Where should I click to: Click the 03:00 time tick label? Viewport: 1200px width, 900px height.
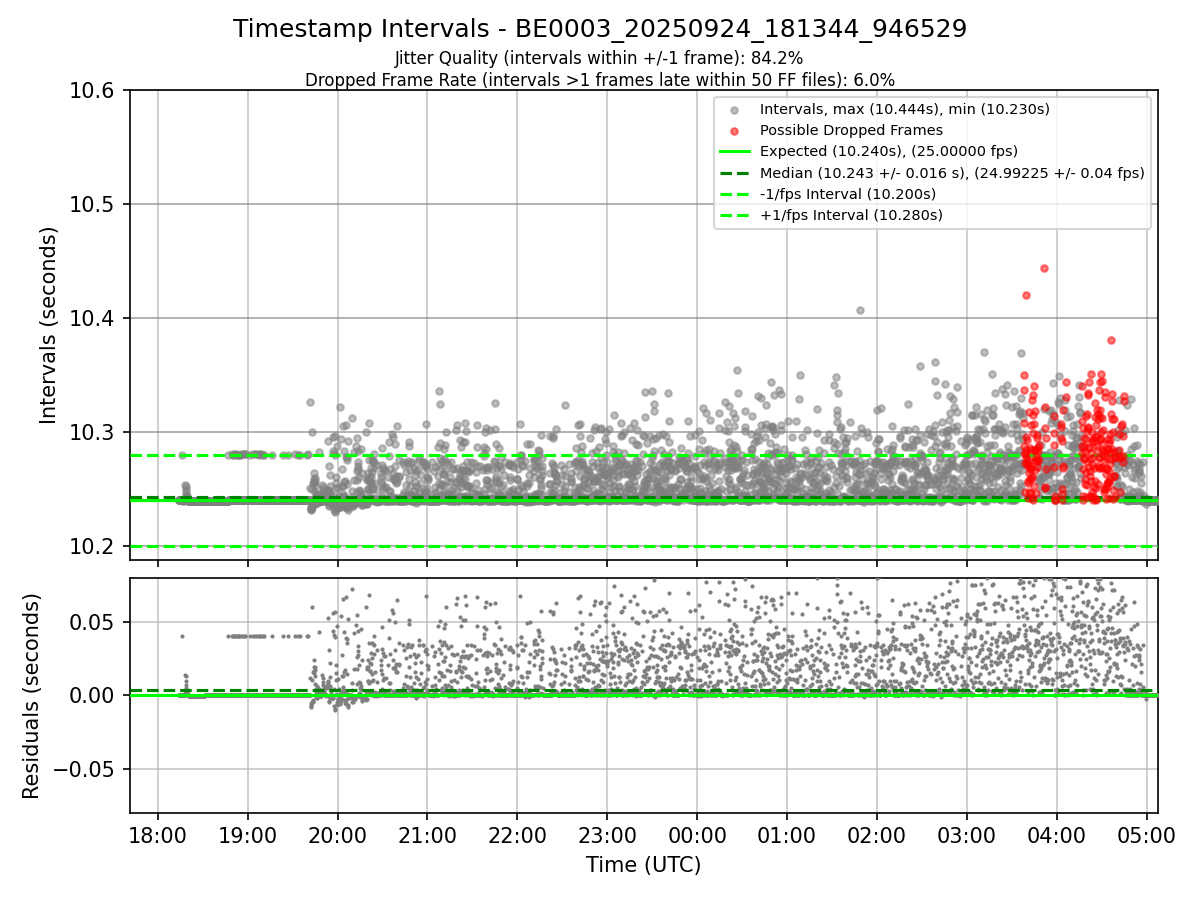point(967,834)
